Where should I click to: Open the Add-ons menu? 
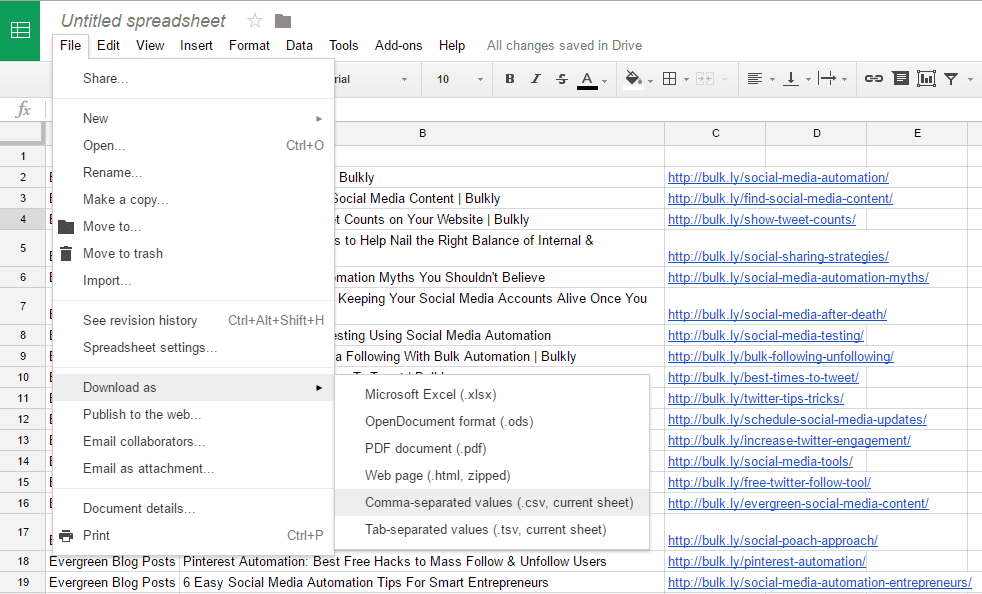(x=398, y=46)
